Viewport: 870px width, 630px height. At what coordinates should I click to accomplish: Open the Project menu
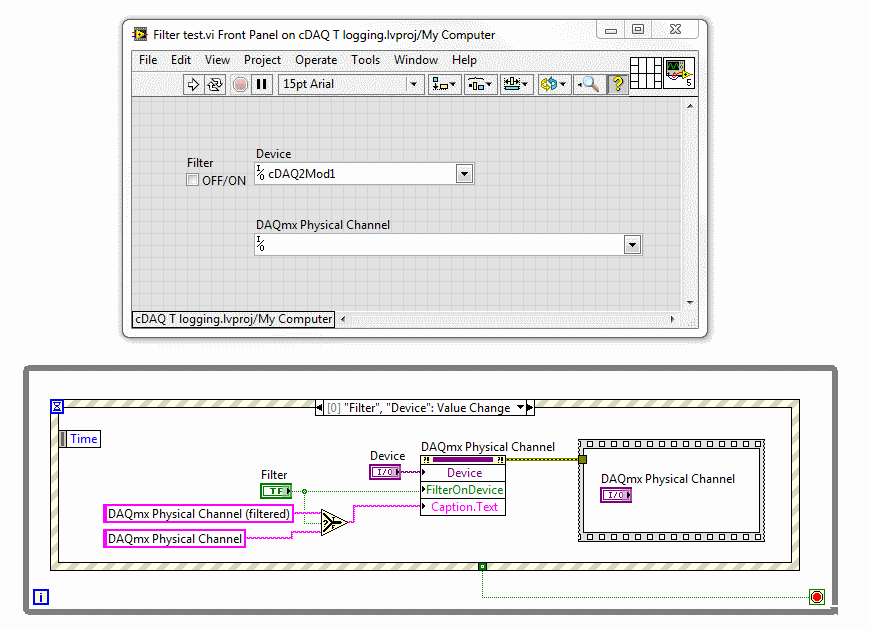coord(262,60)
